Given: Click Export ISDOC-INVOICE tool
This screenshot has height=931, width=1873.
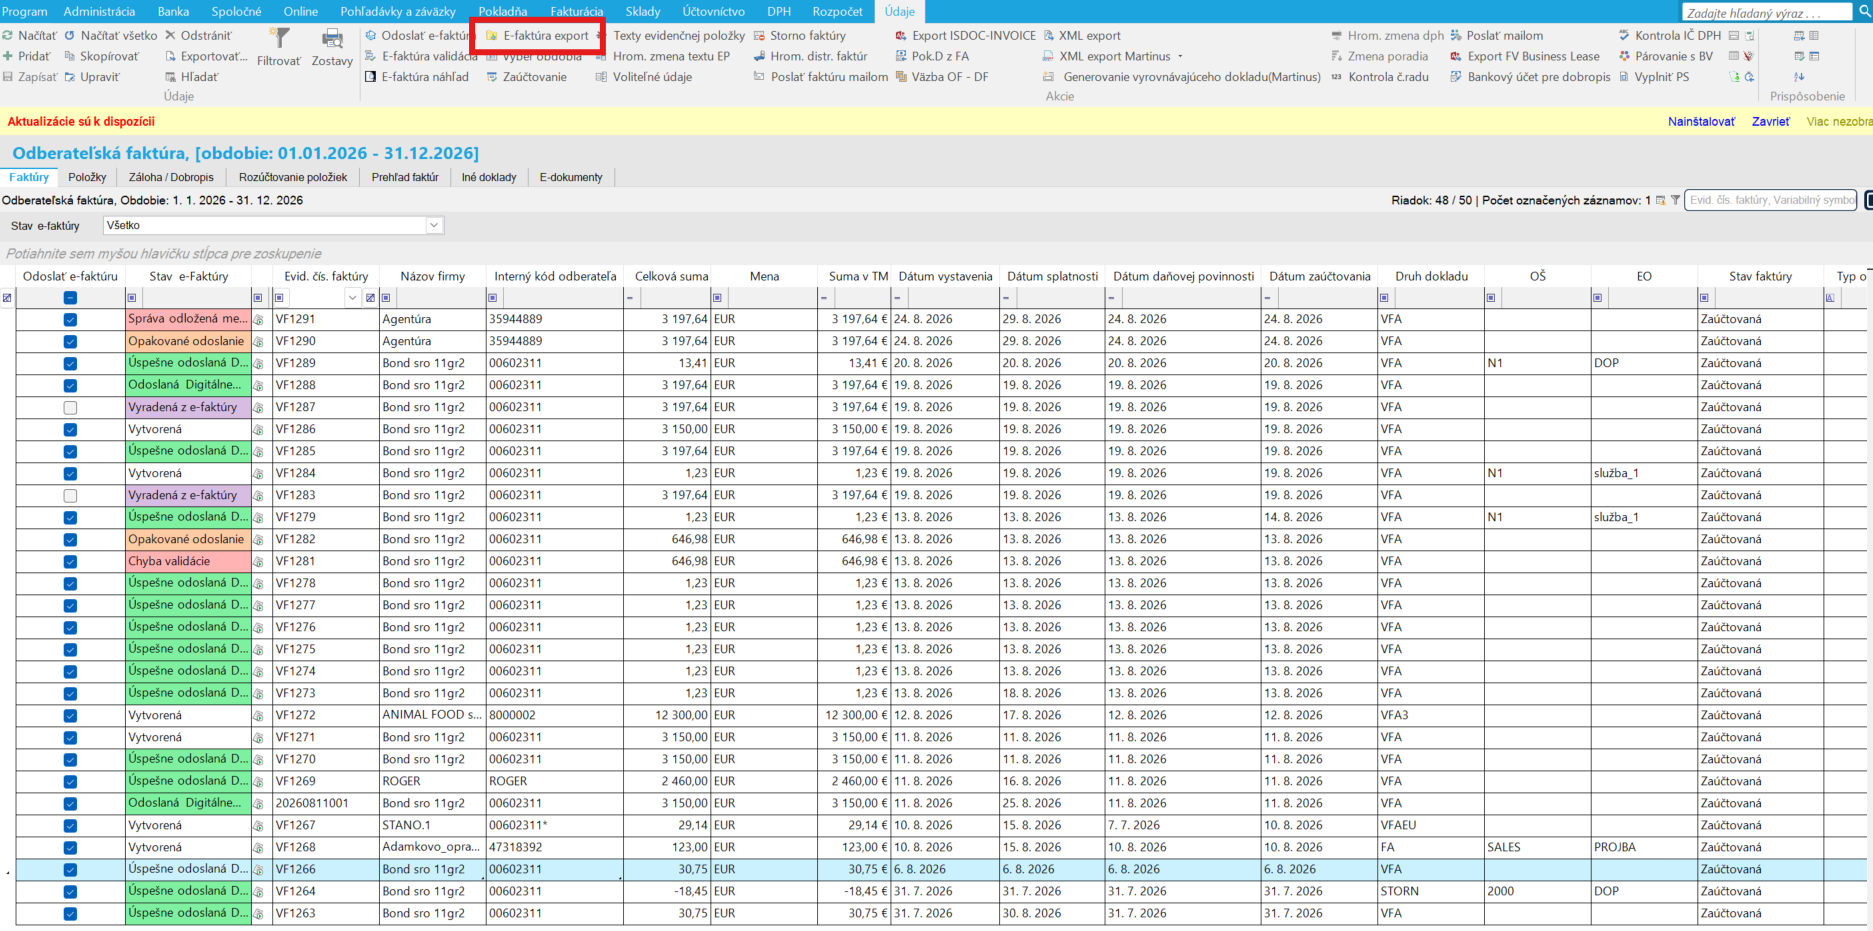Looking at the screenshot, I should coord(966,35).
